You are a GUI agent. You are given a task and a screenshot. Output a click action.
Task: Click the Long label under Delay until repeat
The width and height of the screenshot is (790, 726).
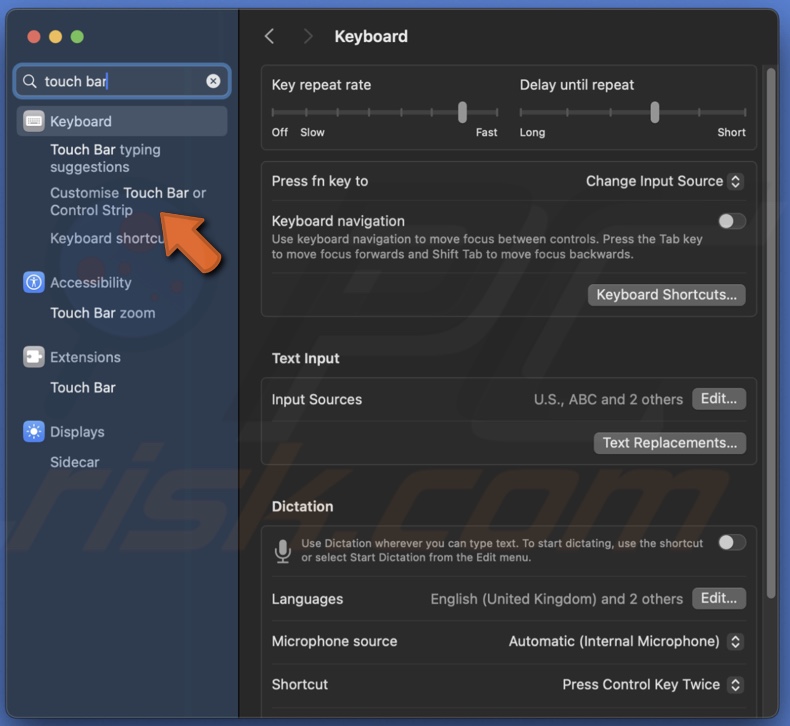coord(532,133)
